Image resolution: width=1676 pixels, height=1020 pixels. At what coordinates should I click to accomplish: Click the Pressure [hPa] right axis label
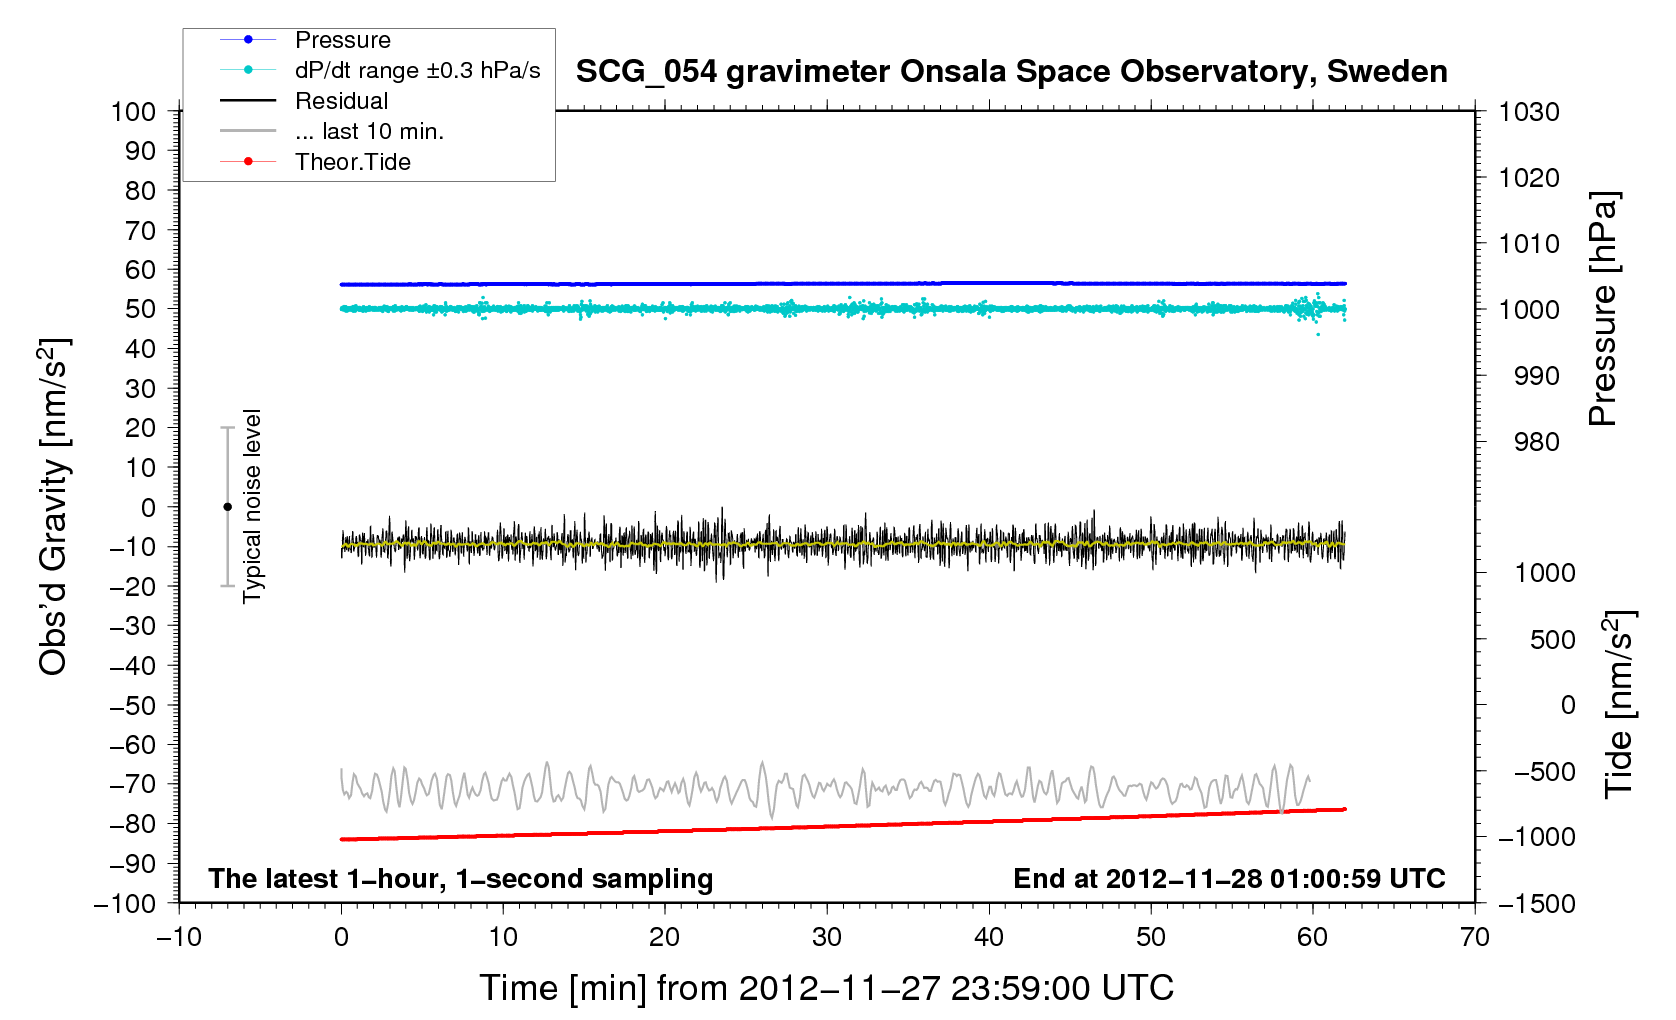1602,309
